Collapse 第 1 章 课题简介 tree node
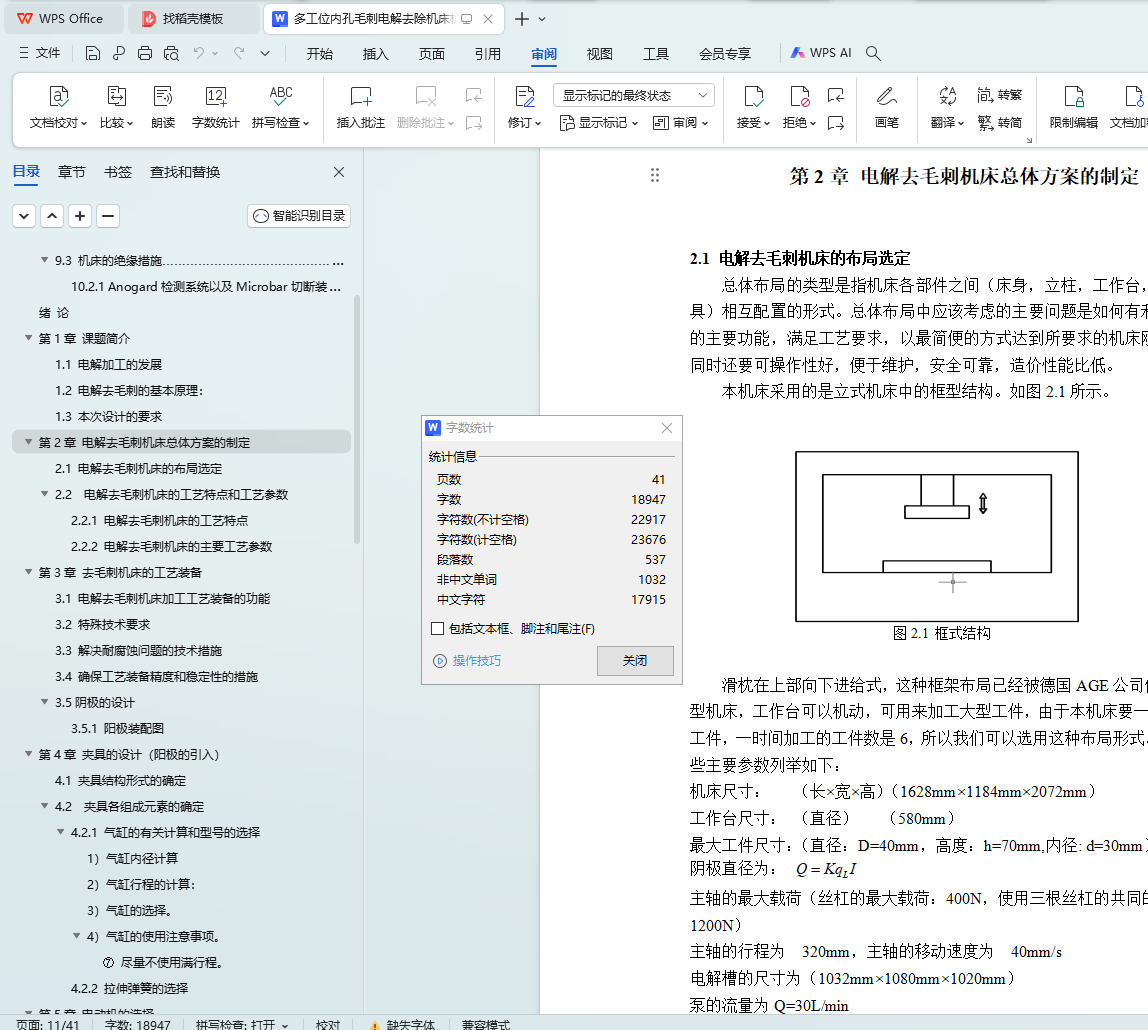This screenshot has height=1030, width=1148. [x=28, y=338]
